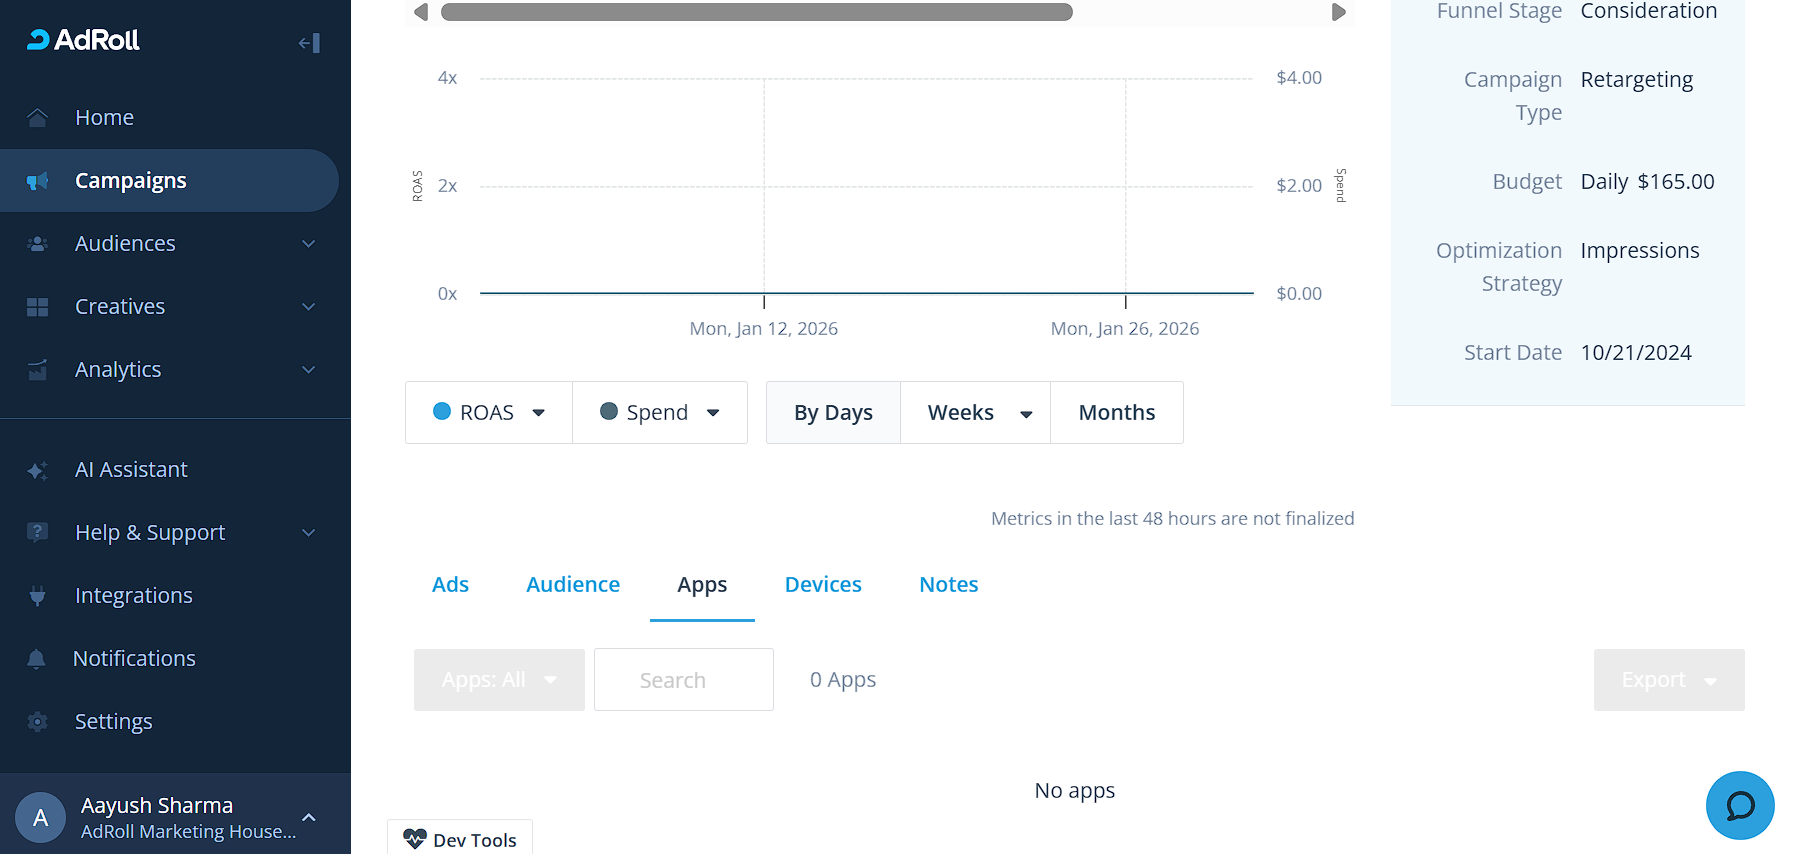
Task: Click the Notifications bell icon
Action: tap(37, 659)
